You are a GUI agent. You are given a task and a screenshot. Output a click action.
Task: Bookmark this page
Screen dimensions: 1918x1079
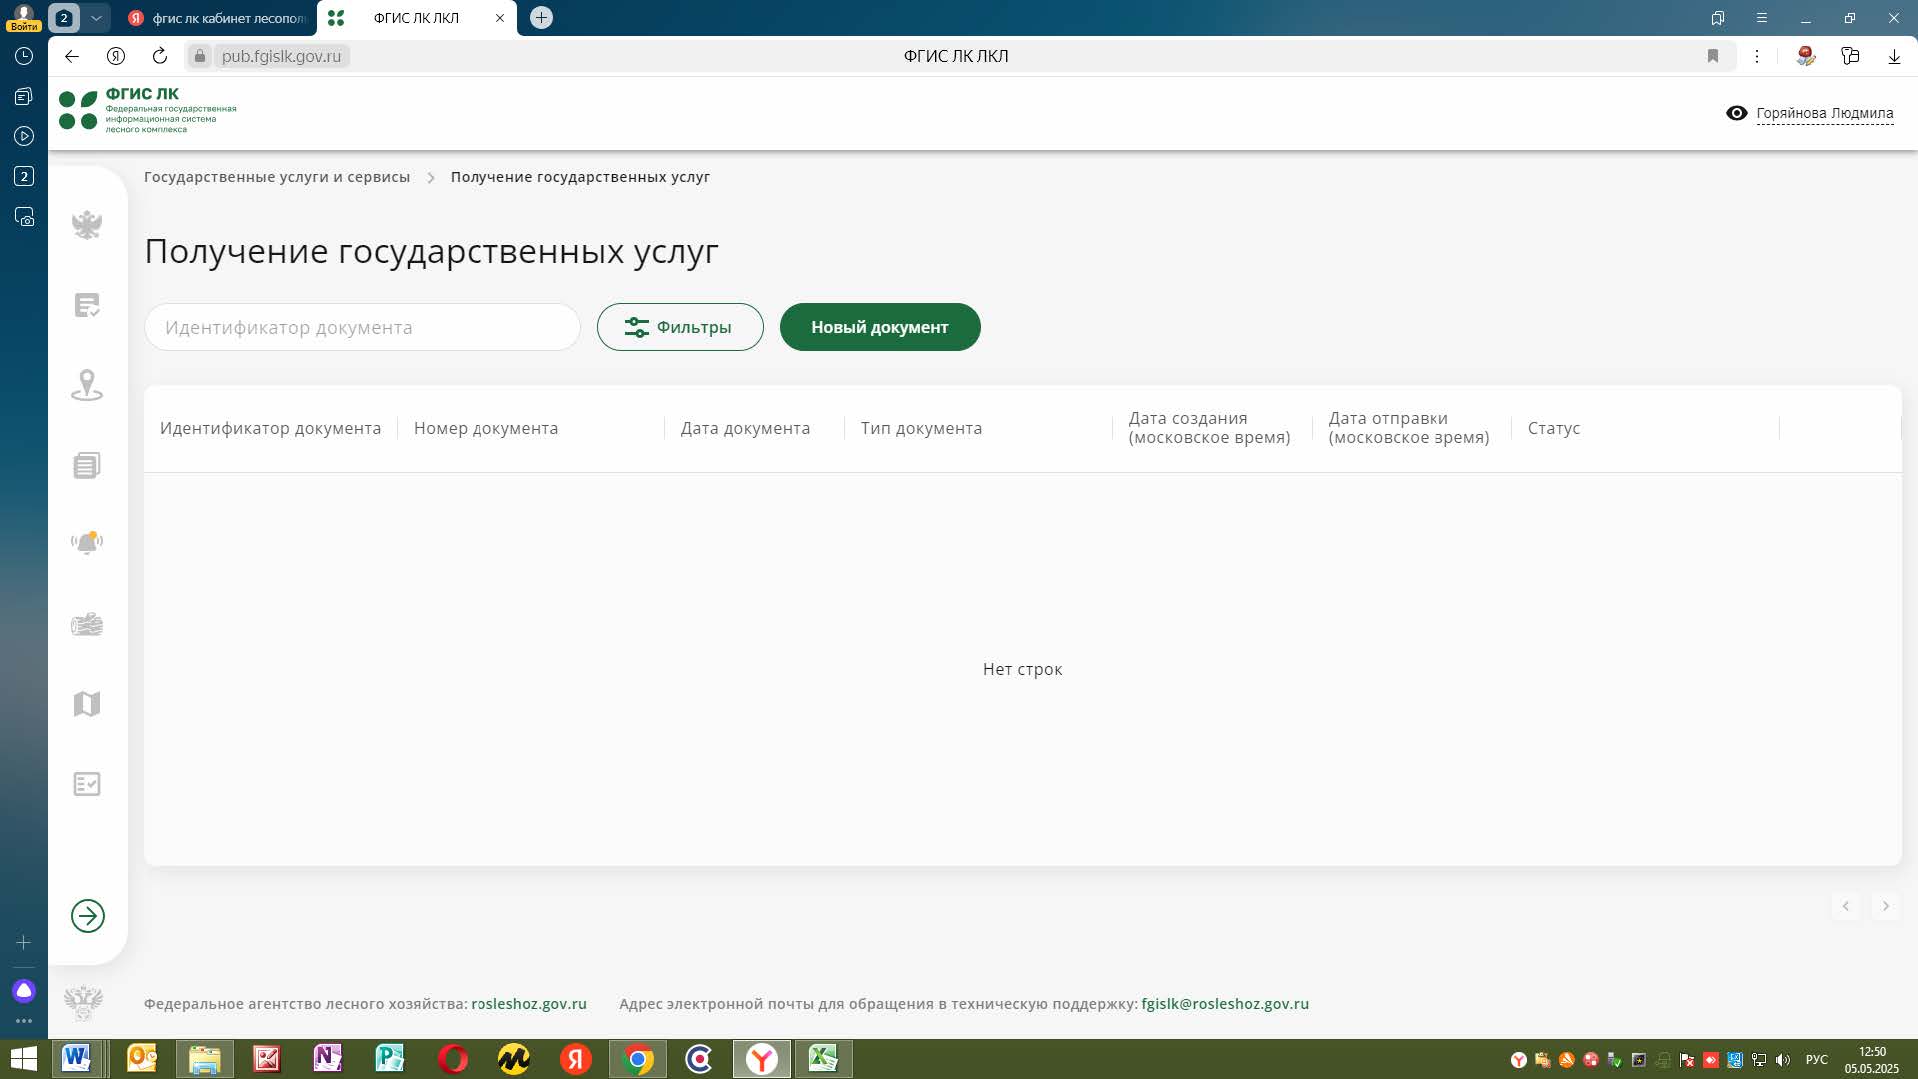pos(1713,56)
